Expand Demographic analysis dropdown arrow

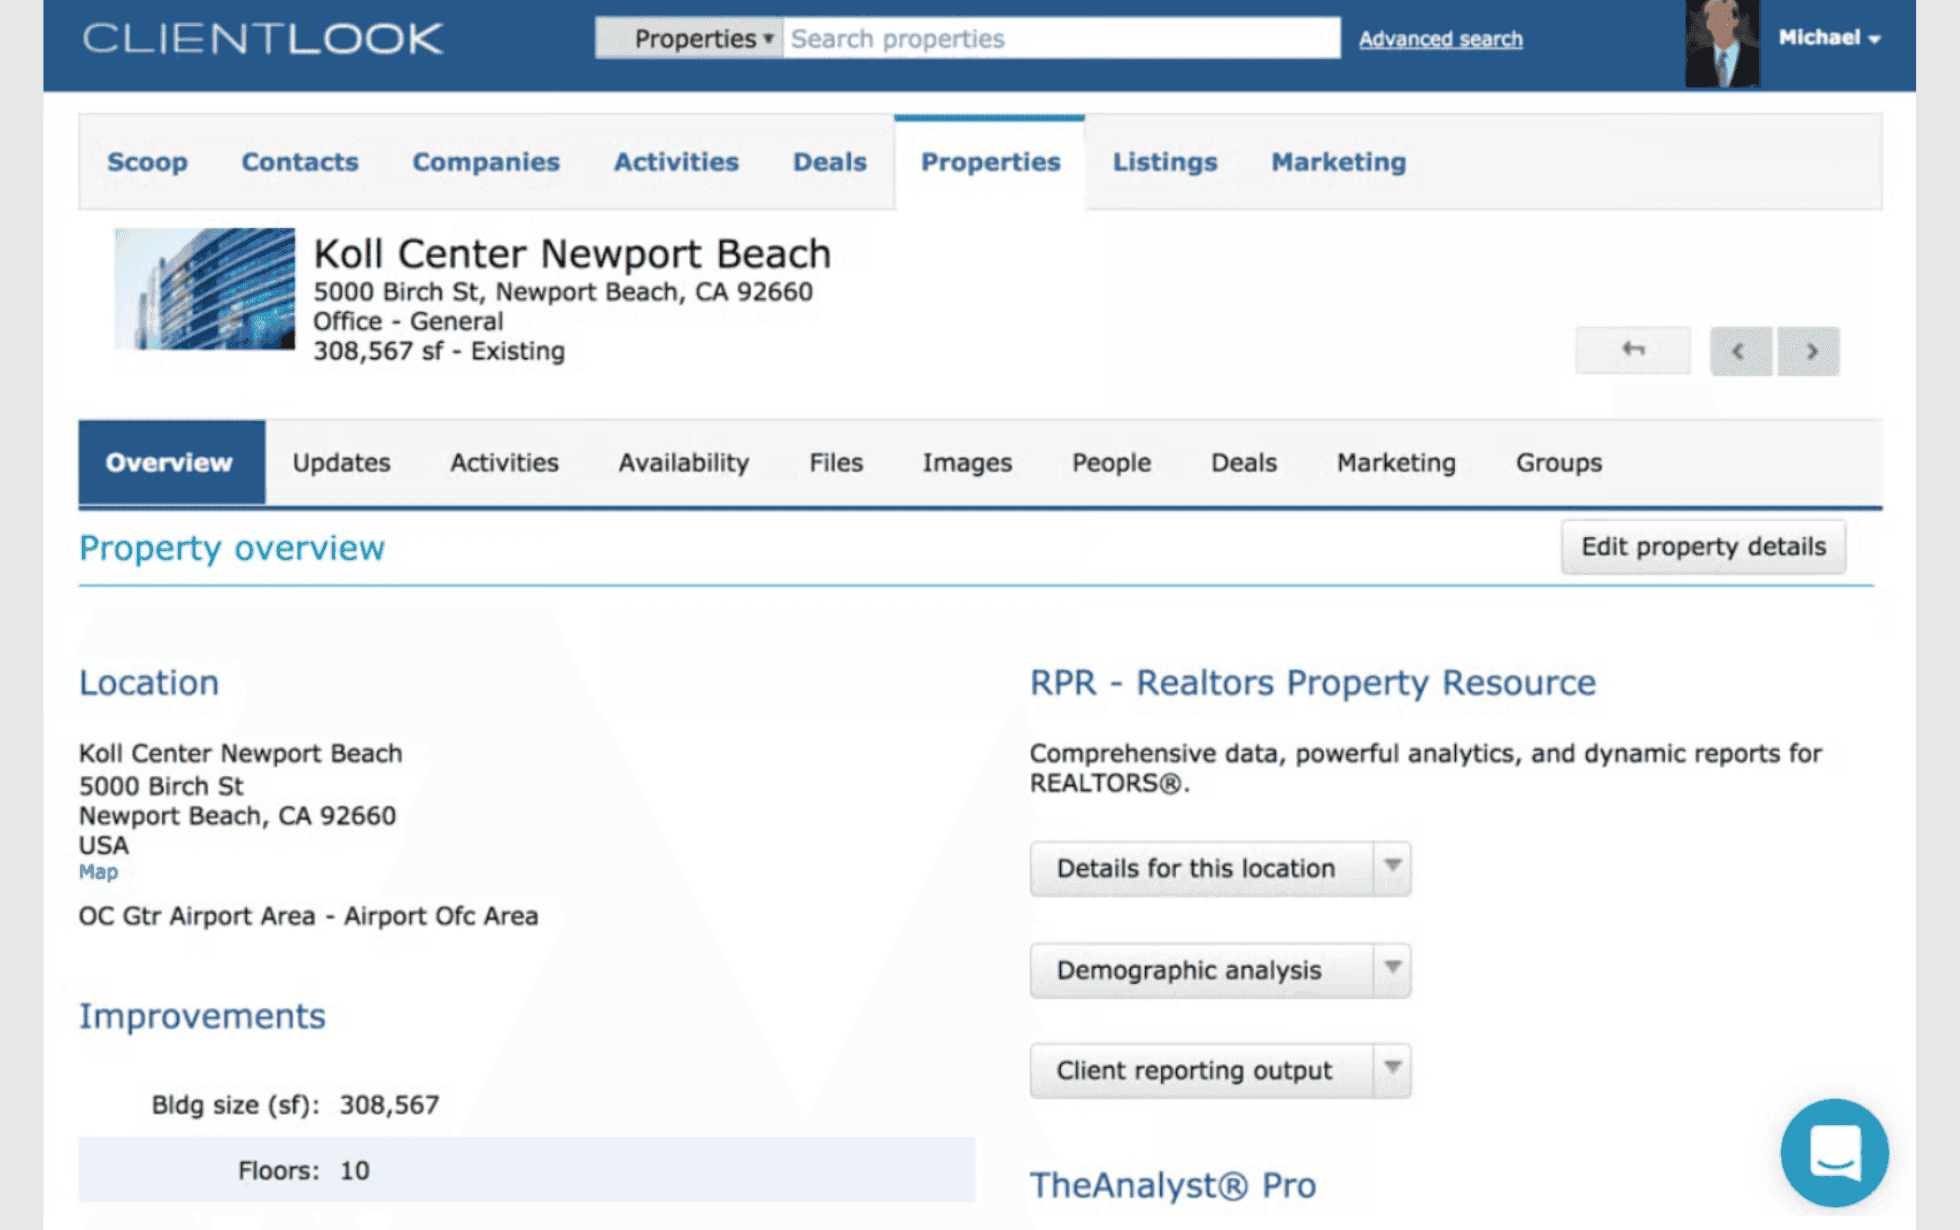coord(1392,969)
